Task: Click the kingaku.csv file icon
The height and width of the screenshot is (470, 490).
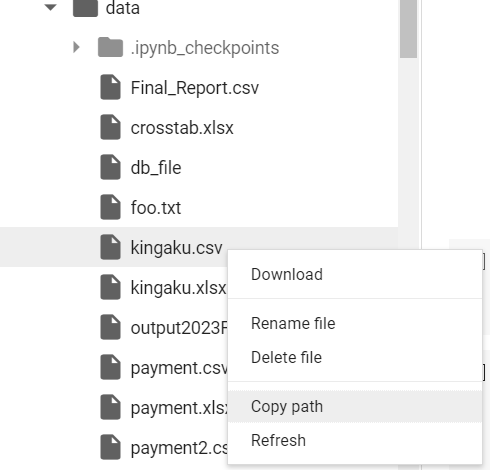Action: click(x=110, y=247)
